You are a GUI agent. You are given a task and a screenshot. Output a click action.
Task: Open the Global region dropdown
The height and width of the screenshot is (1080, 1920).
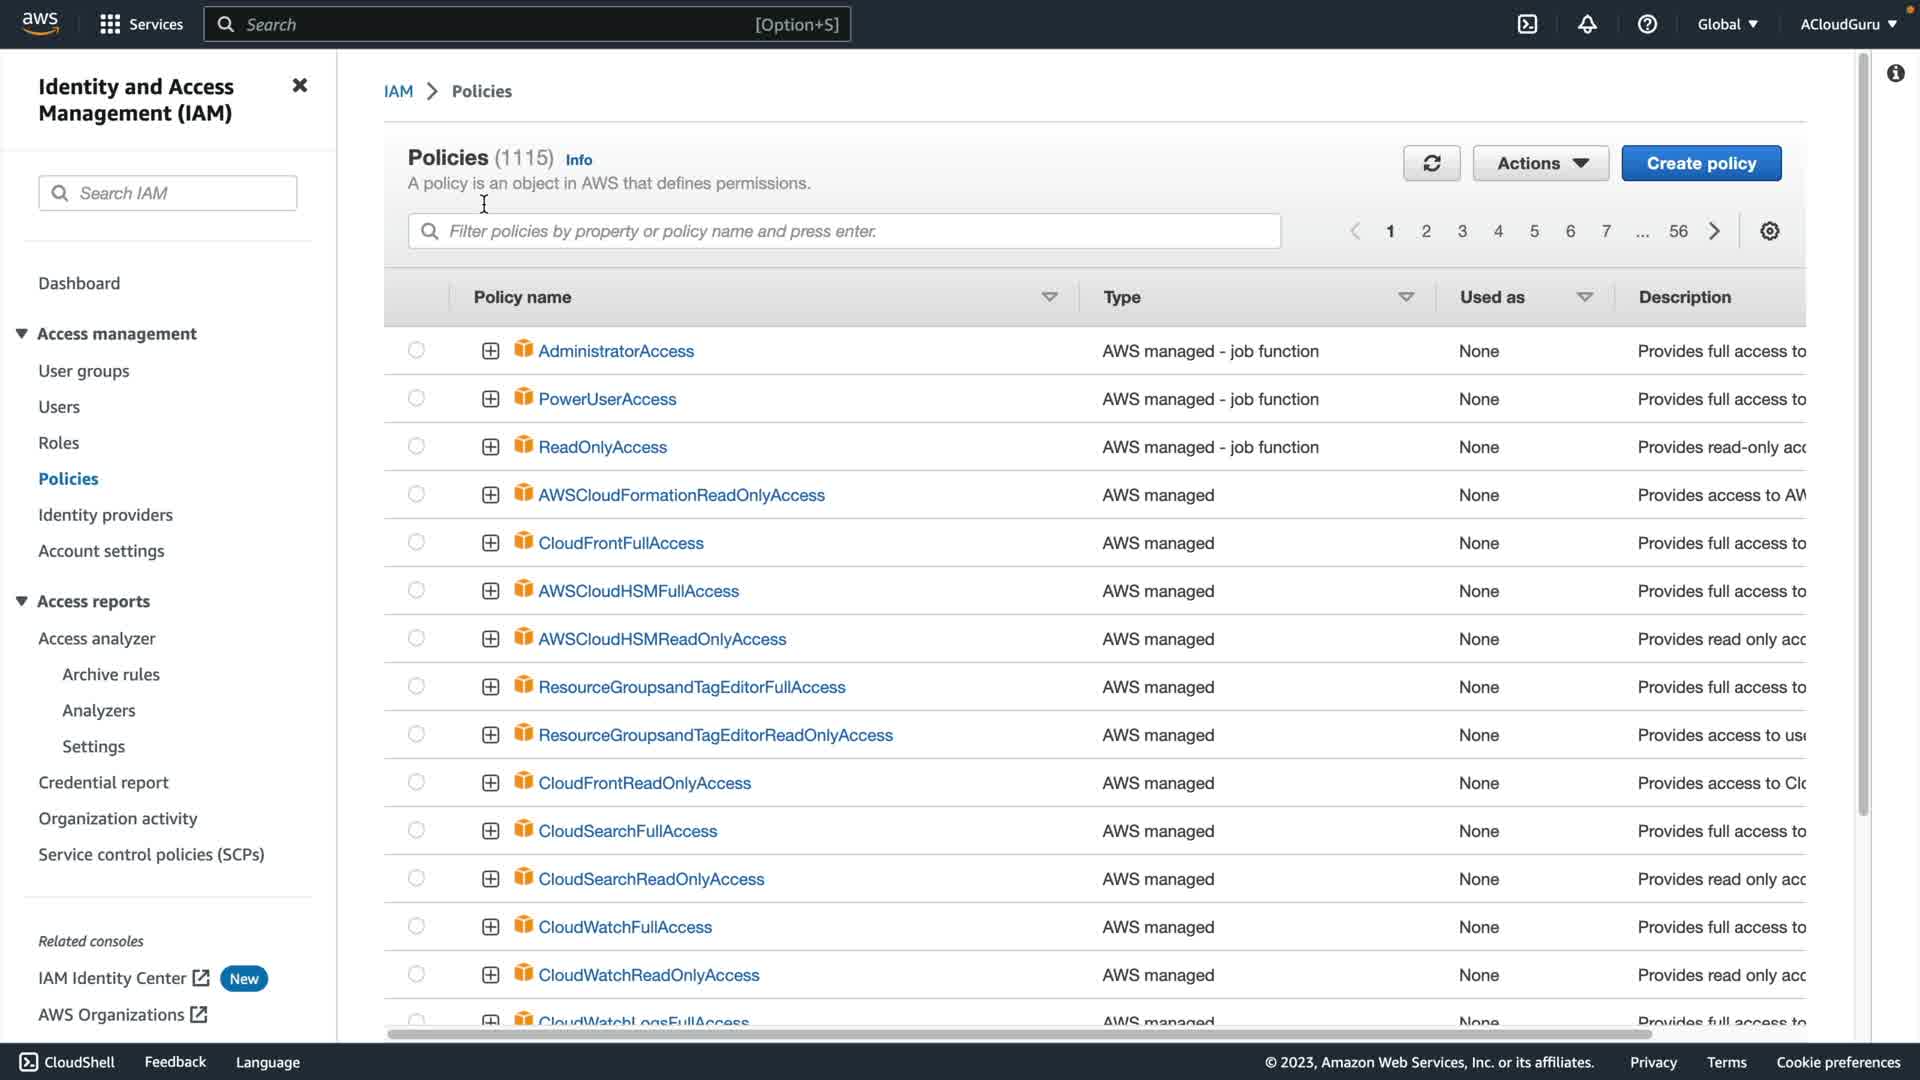coord(1727,24)
